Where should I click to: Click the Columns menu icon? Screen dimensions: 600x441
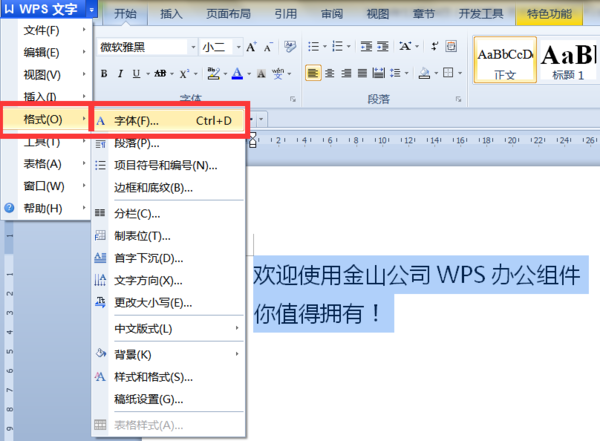pyautogui.click(x=100, y=212)
